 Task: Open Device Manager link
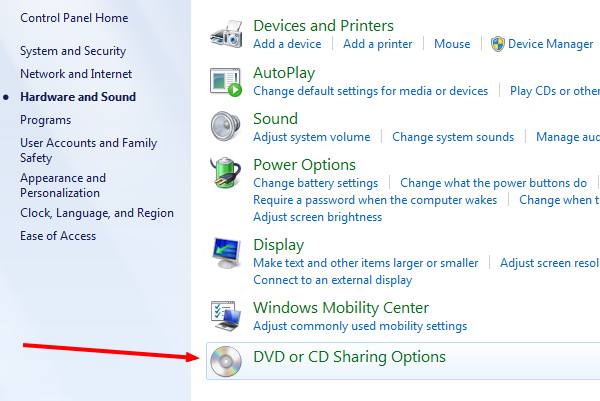[550, 44]
